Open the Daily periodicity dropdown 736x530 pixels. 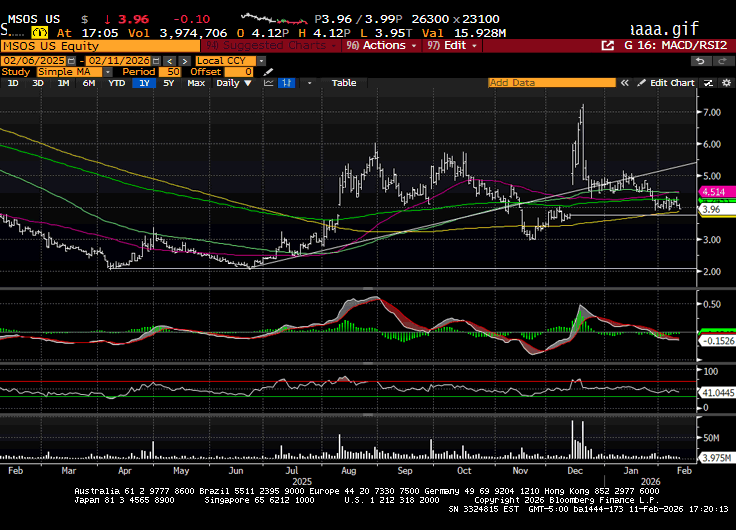[234, 83]
